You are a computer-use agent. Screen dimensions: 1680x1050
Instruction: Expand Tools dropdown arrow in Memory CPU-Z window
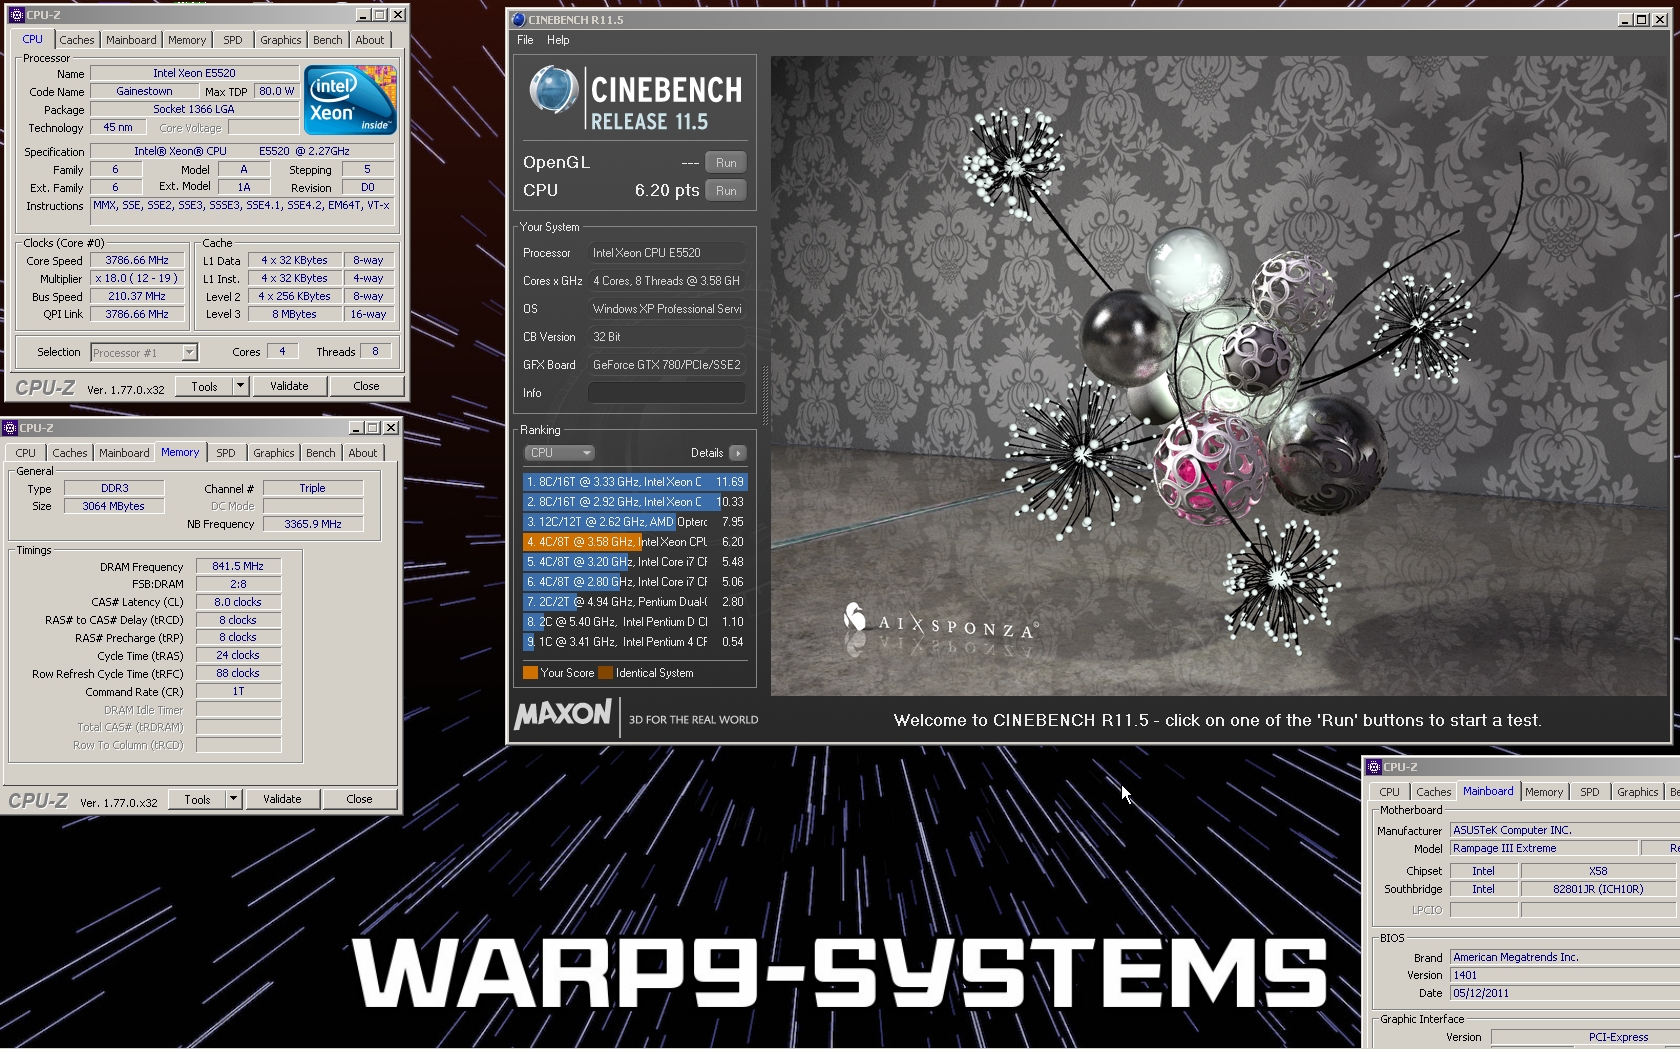pos(233,799)
